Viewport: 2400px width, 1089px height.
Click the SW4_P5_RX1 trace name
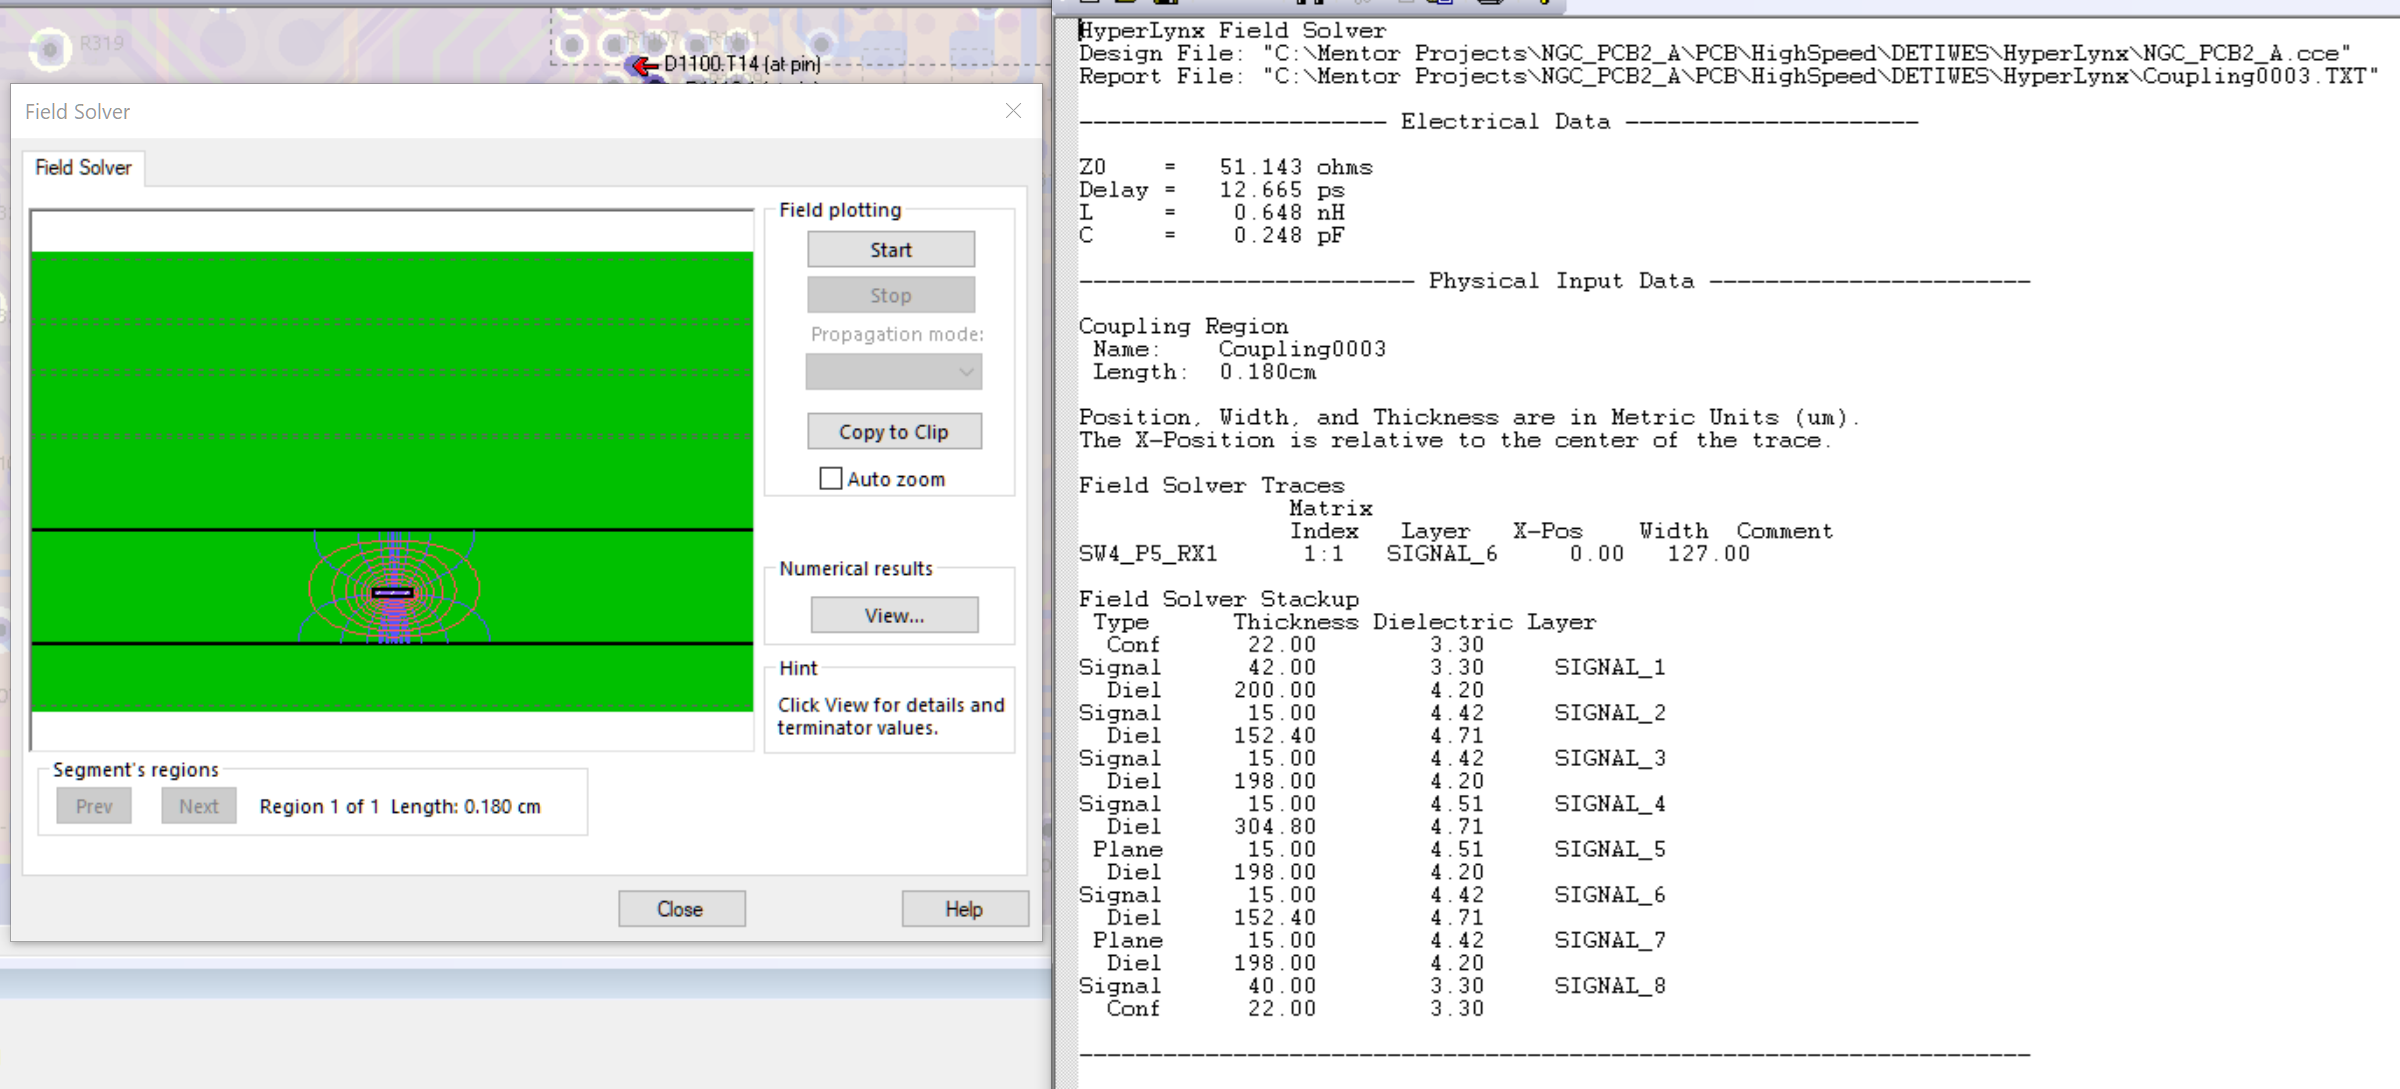pyautogui.click(x=1148, y=554)
